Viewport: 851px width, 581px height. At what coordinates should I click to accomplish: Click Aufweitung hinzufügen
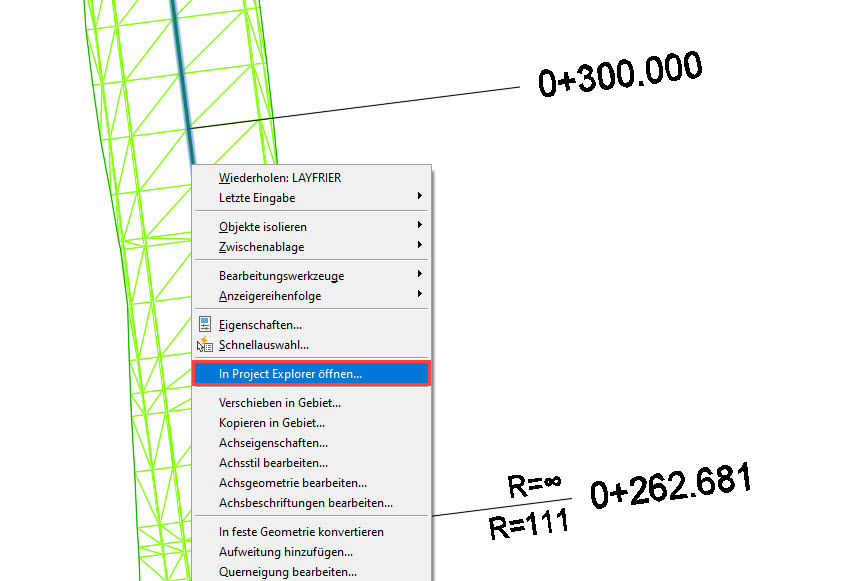coord(285,552)
